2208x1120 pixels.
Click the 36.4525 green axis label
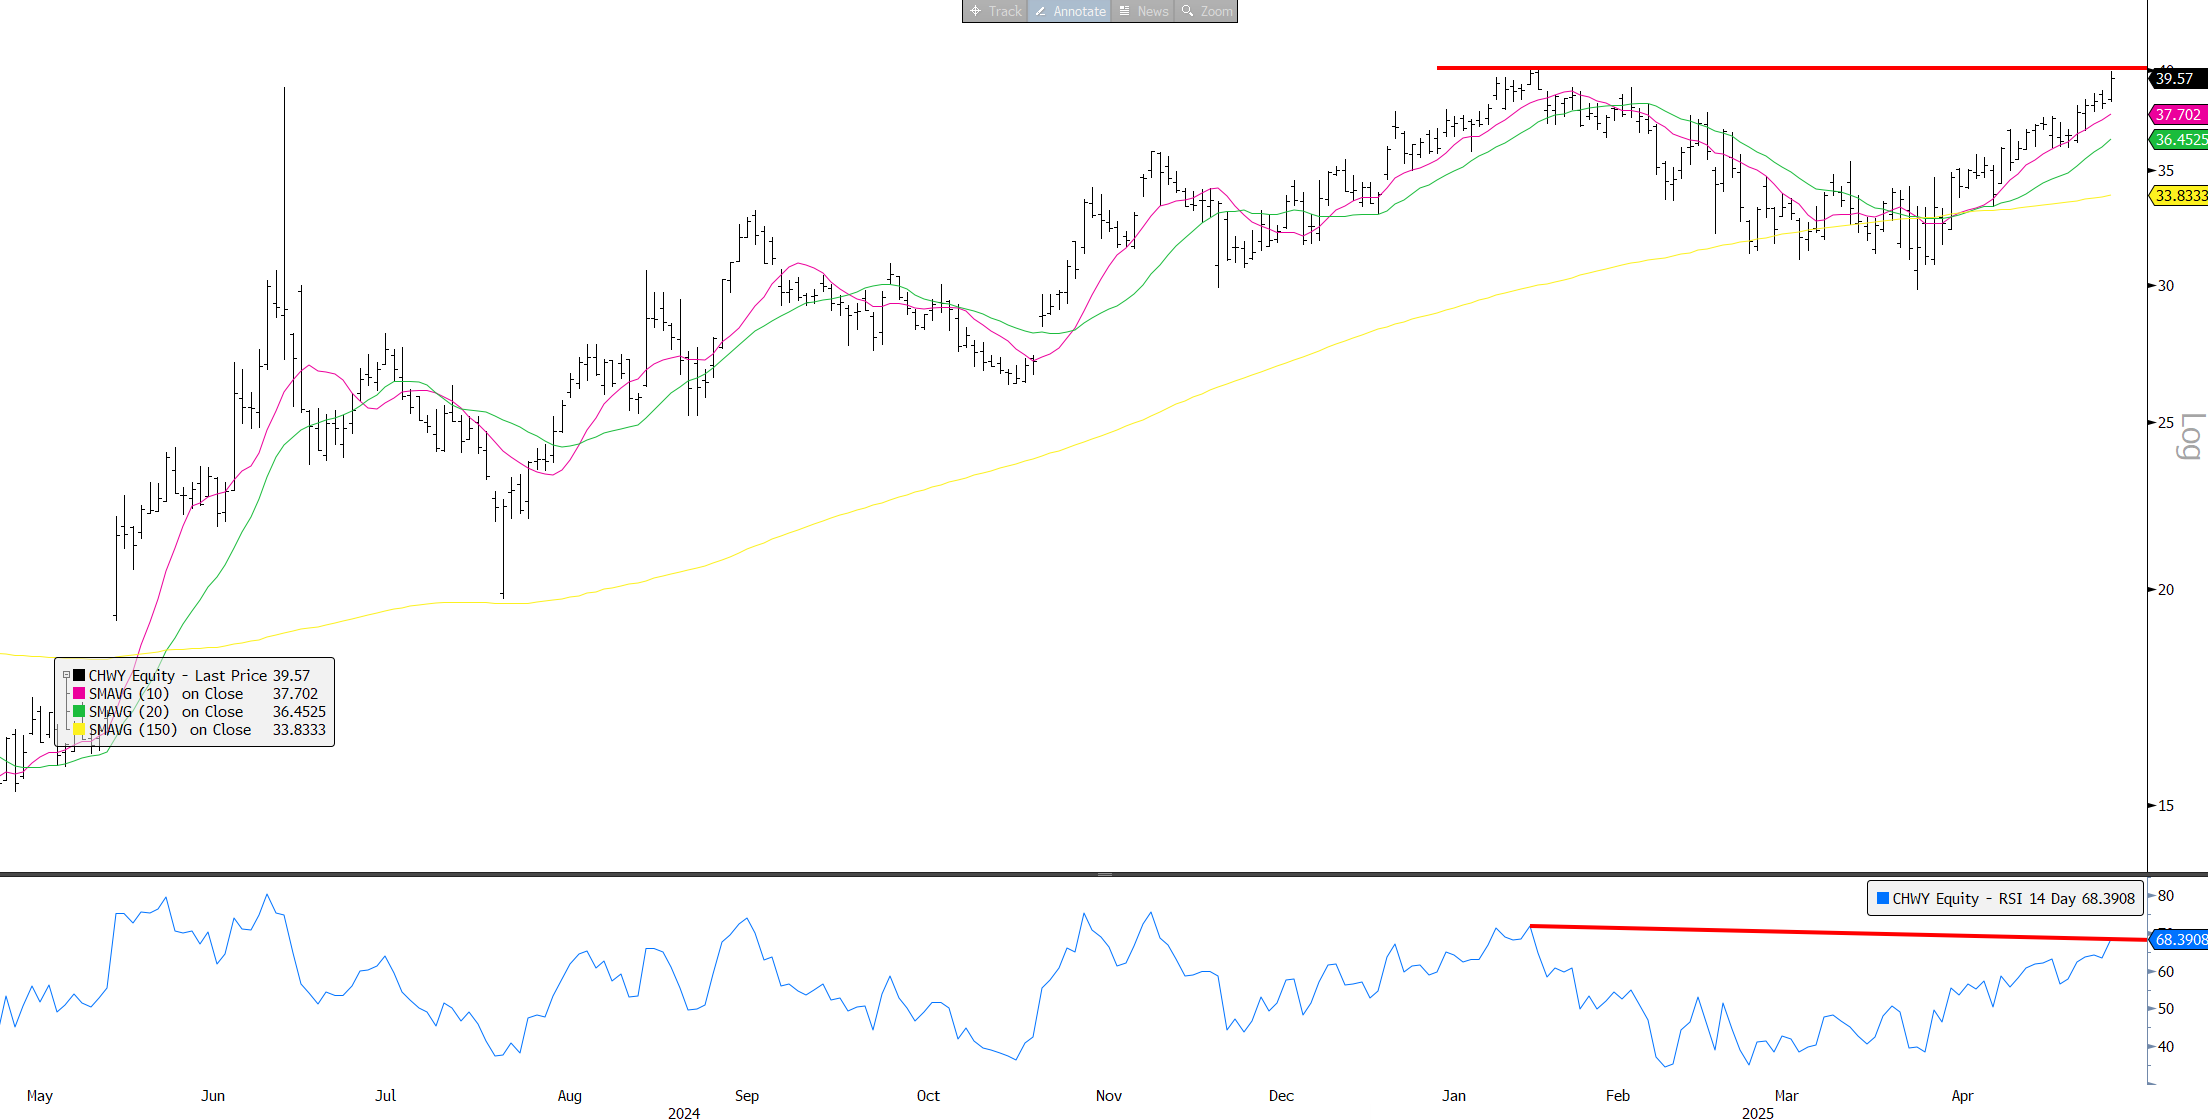(2181, 140)
